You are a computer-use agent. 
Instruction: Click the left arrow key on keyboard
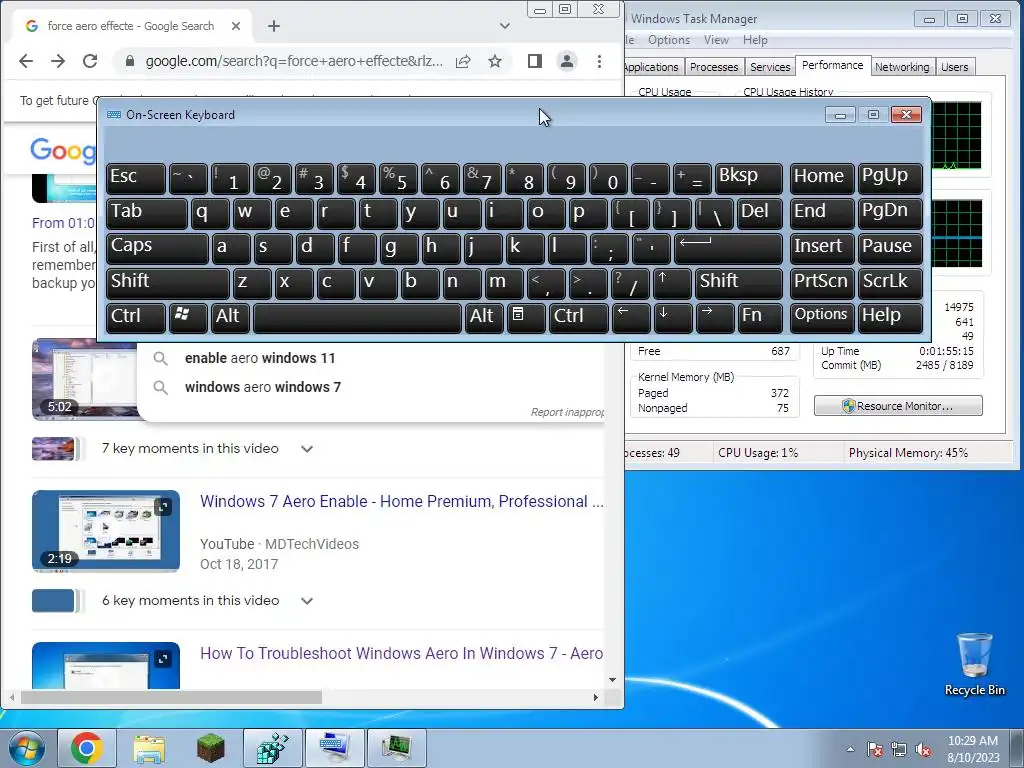(x=630, y=317)
